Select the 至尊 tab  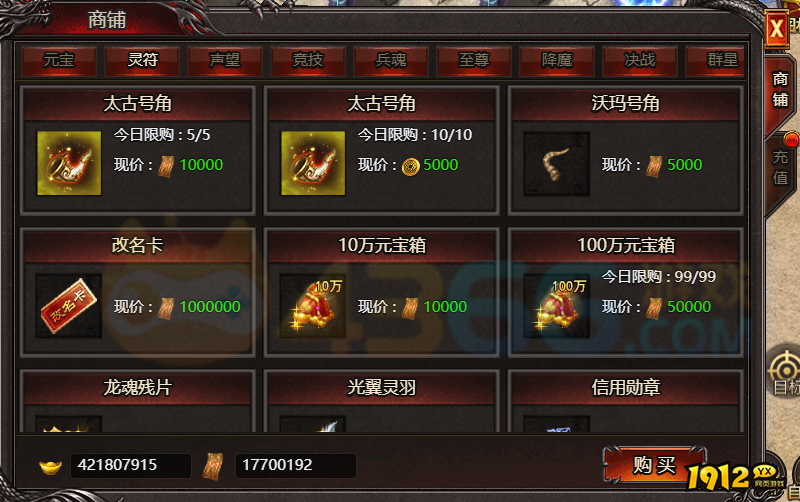coord(474,61)
